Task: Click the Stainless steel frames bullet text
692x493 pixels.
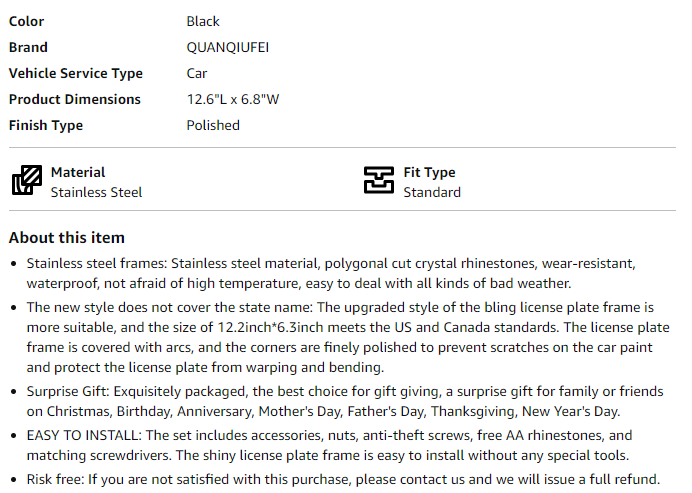Action: (331, 273)
